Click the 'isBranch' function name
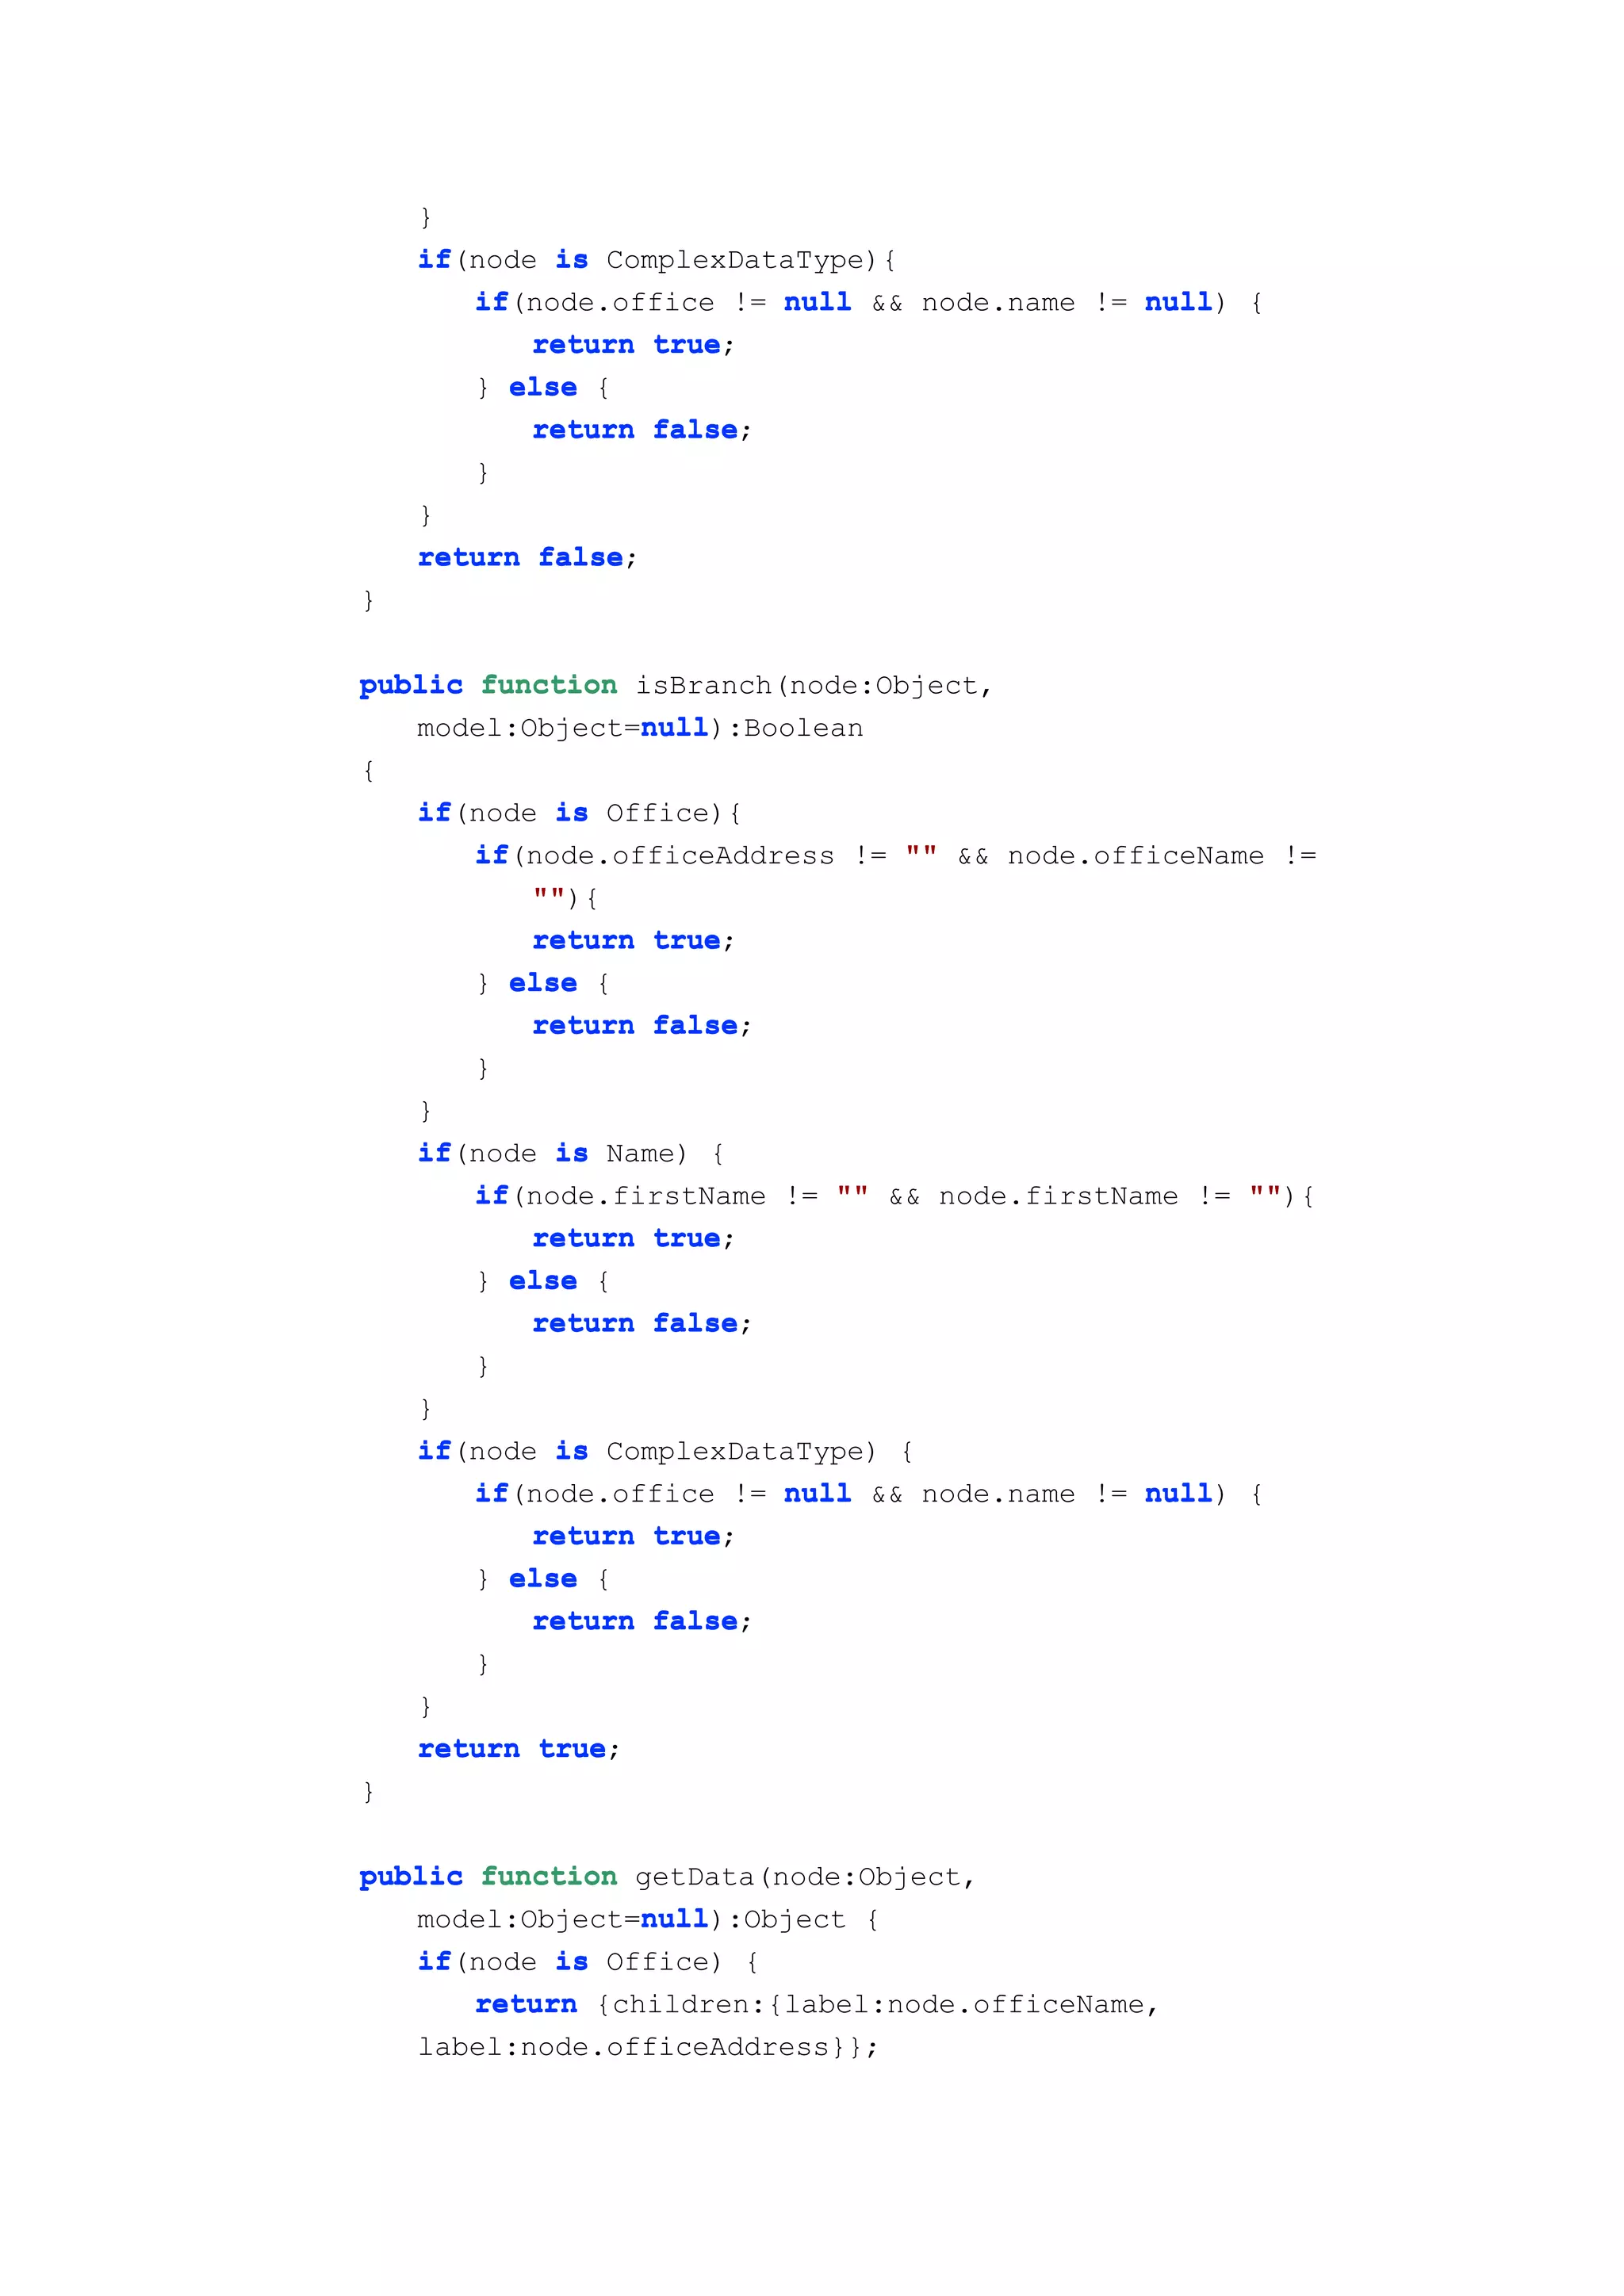The height and width of the screenshot is (2296, 1624). pyautogui.click(x=706, y=686)
